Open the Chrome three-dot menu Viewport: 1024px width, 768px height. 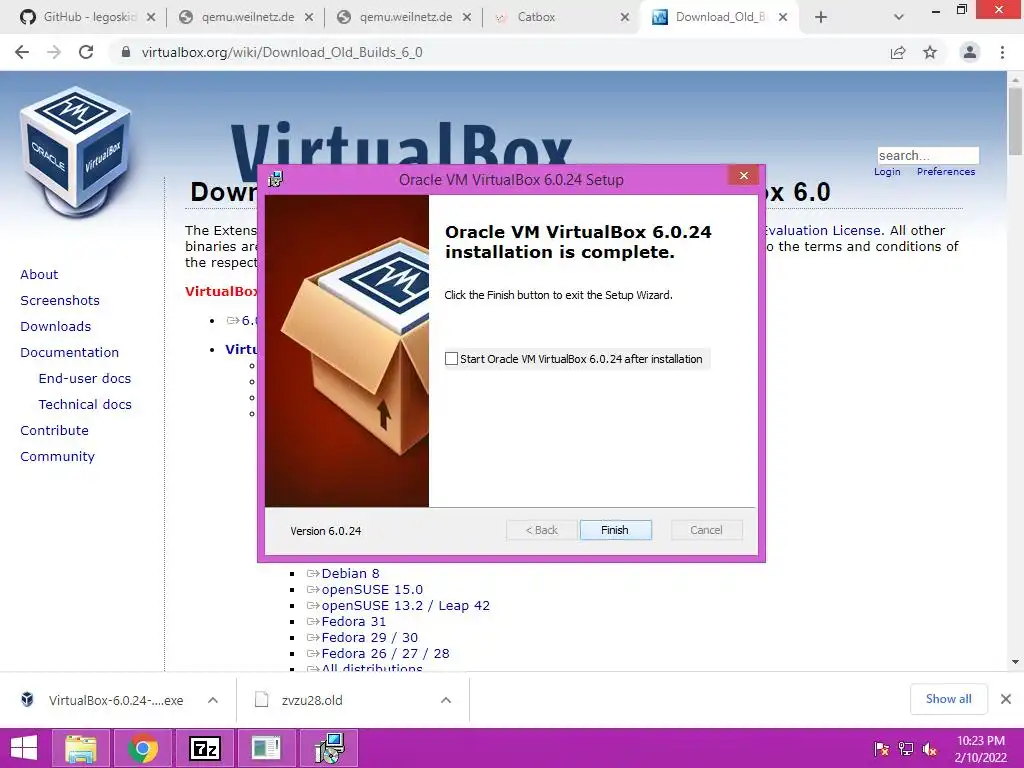[x=1002, y=52]
